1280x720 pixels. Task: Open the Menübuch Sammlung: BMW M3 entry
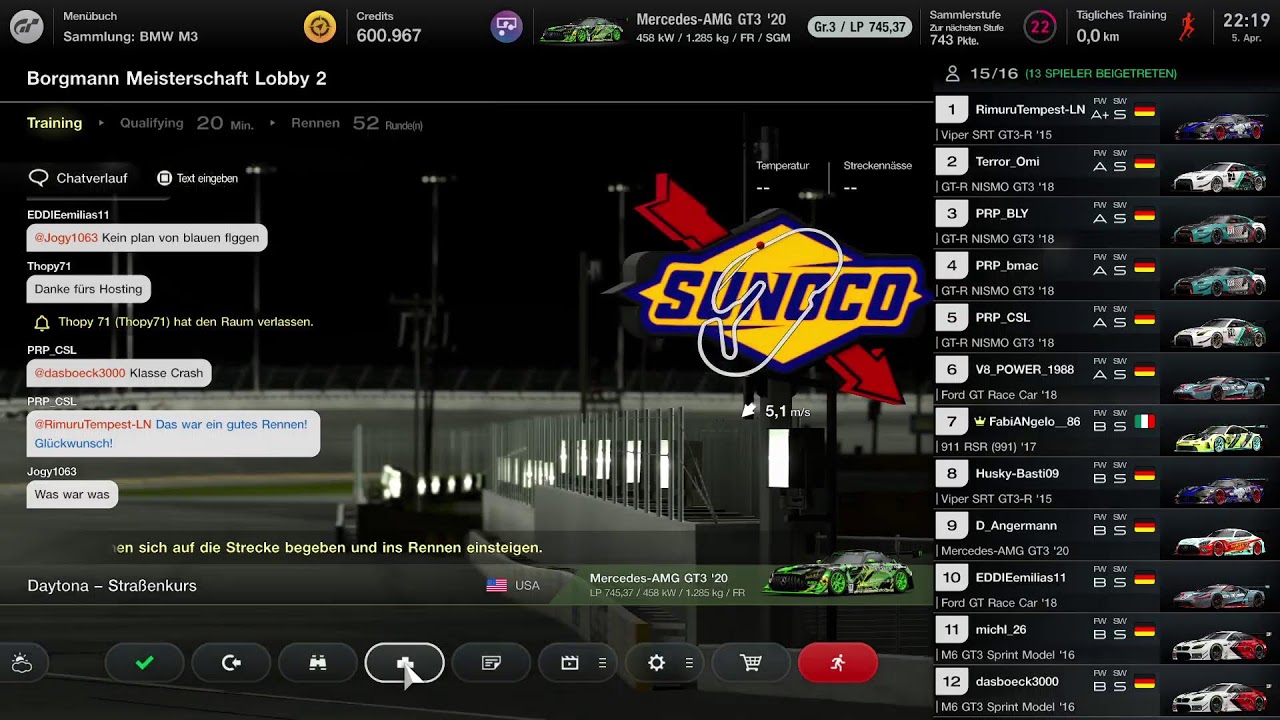coord(130,27)
